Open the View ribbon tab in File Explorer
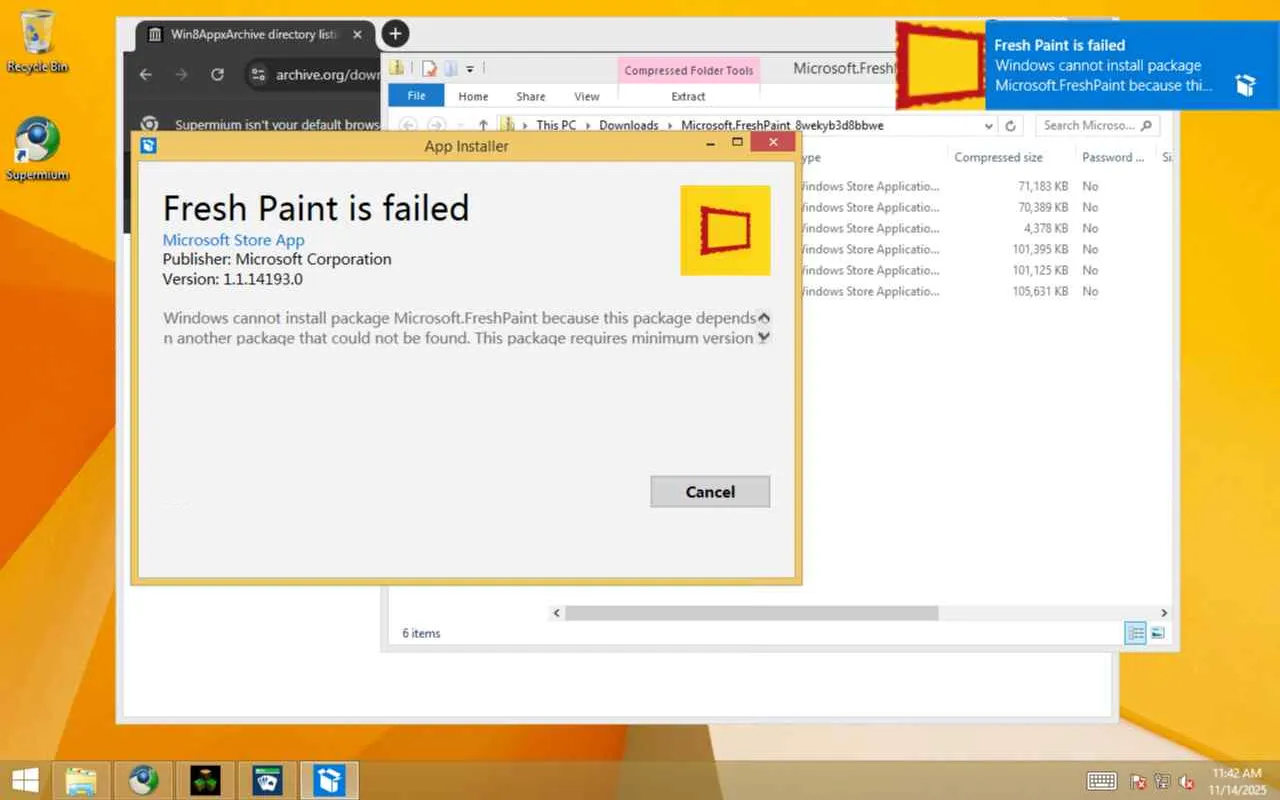The image size is (1280, 800). coord(587,96)
